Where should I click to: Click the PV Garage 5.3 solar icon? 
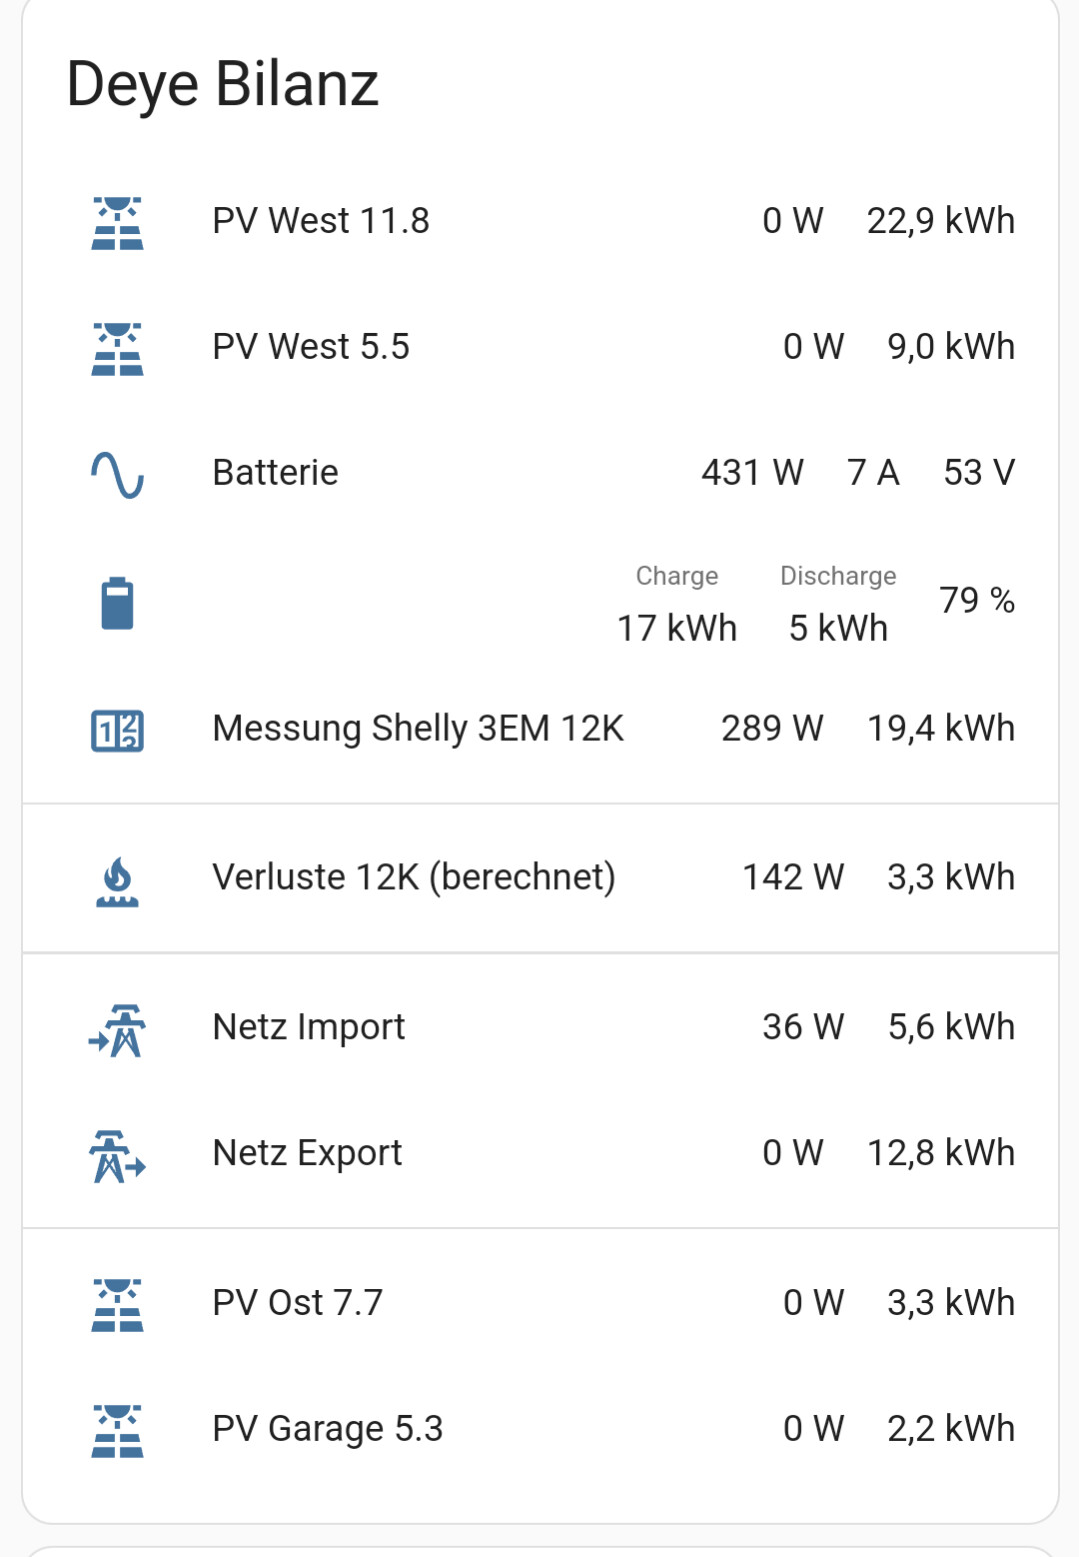point(117,1430)
